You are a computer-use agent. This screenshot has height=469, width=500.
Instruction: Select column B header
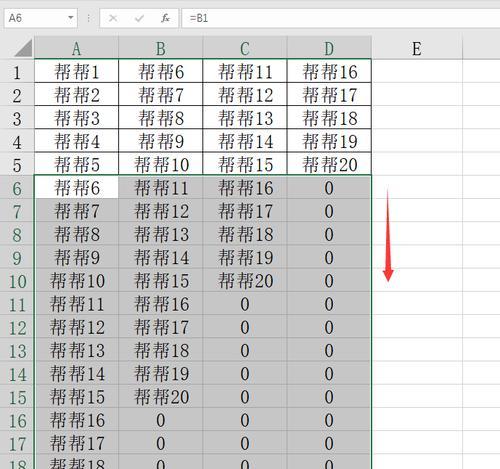click(x=161, y=48)
